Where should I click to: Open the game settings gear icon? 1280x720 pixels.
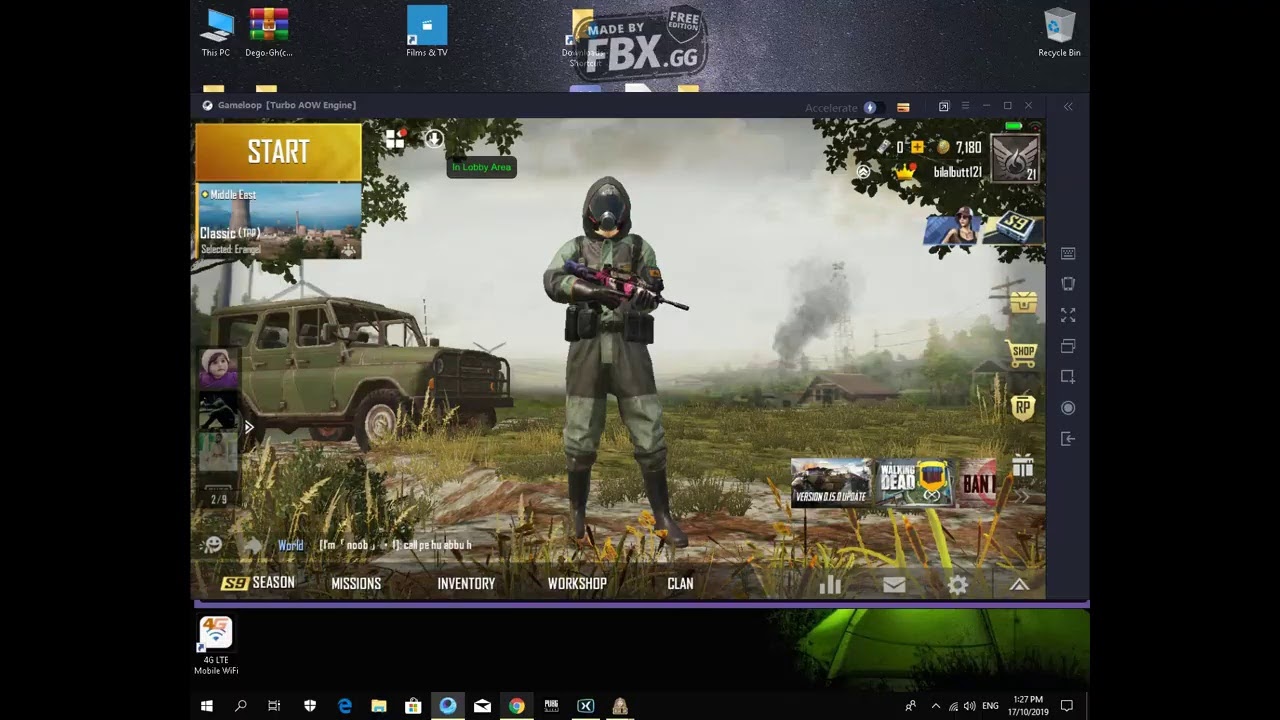coord(958,585)
